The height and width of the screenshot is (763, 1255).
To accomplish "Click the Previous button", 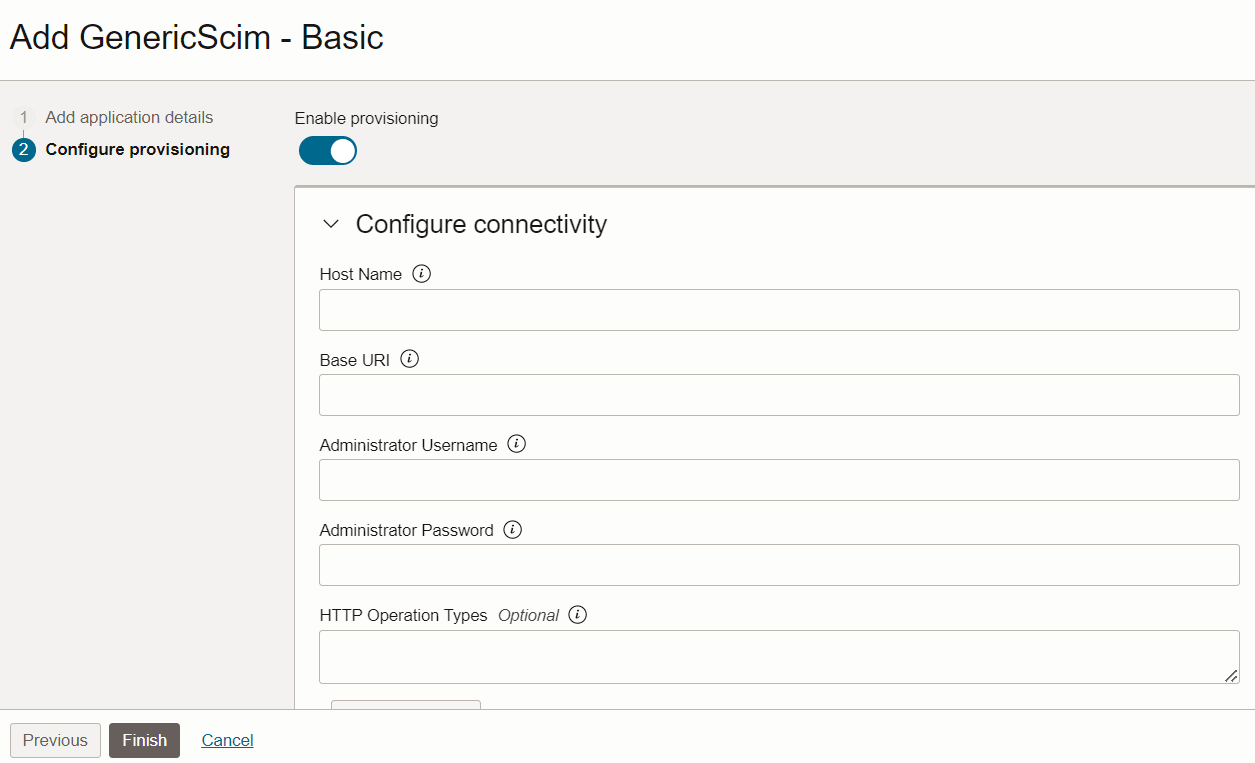I will [x=55, y=740].
